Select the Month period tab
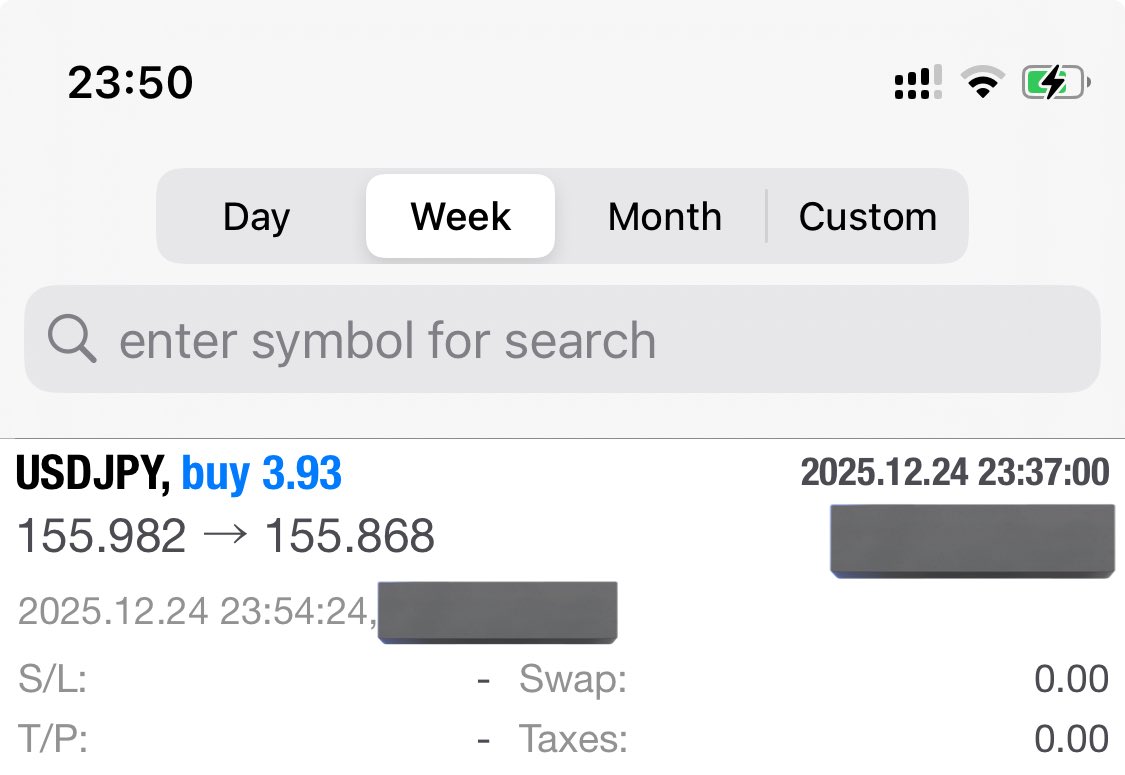 (664, 216)
